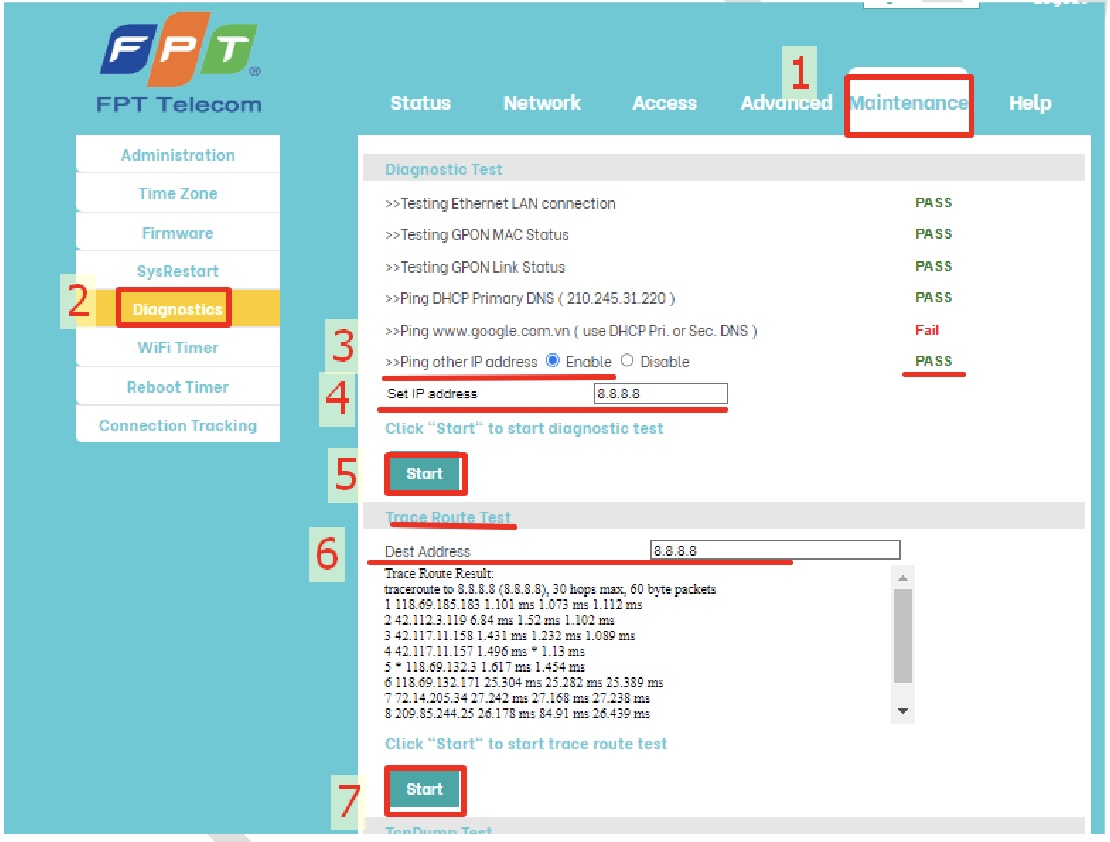Select the Maintenance tab
This screenshot has width=1110, height=842.
click(x=908, y=103)
